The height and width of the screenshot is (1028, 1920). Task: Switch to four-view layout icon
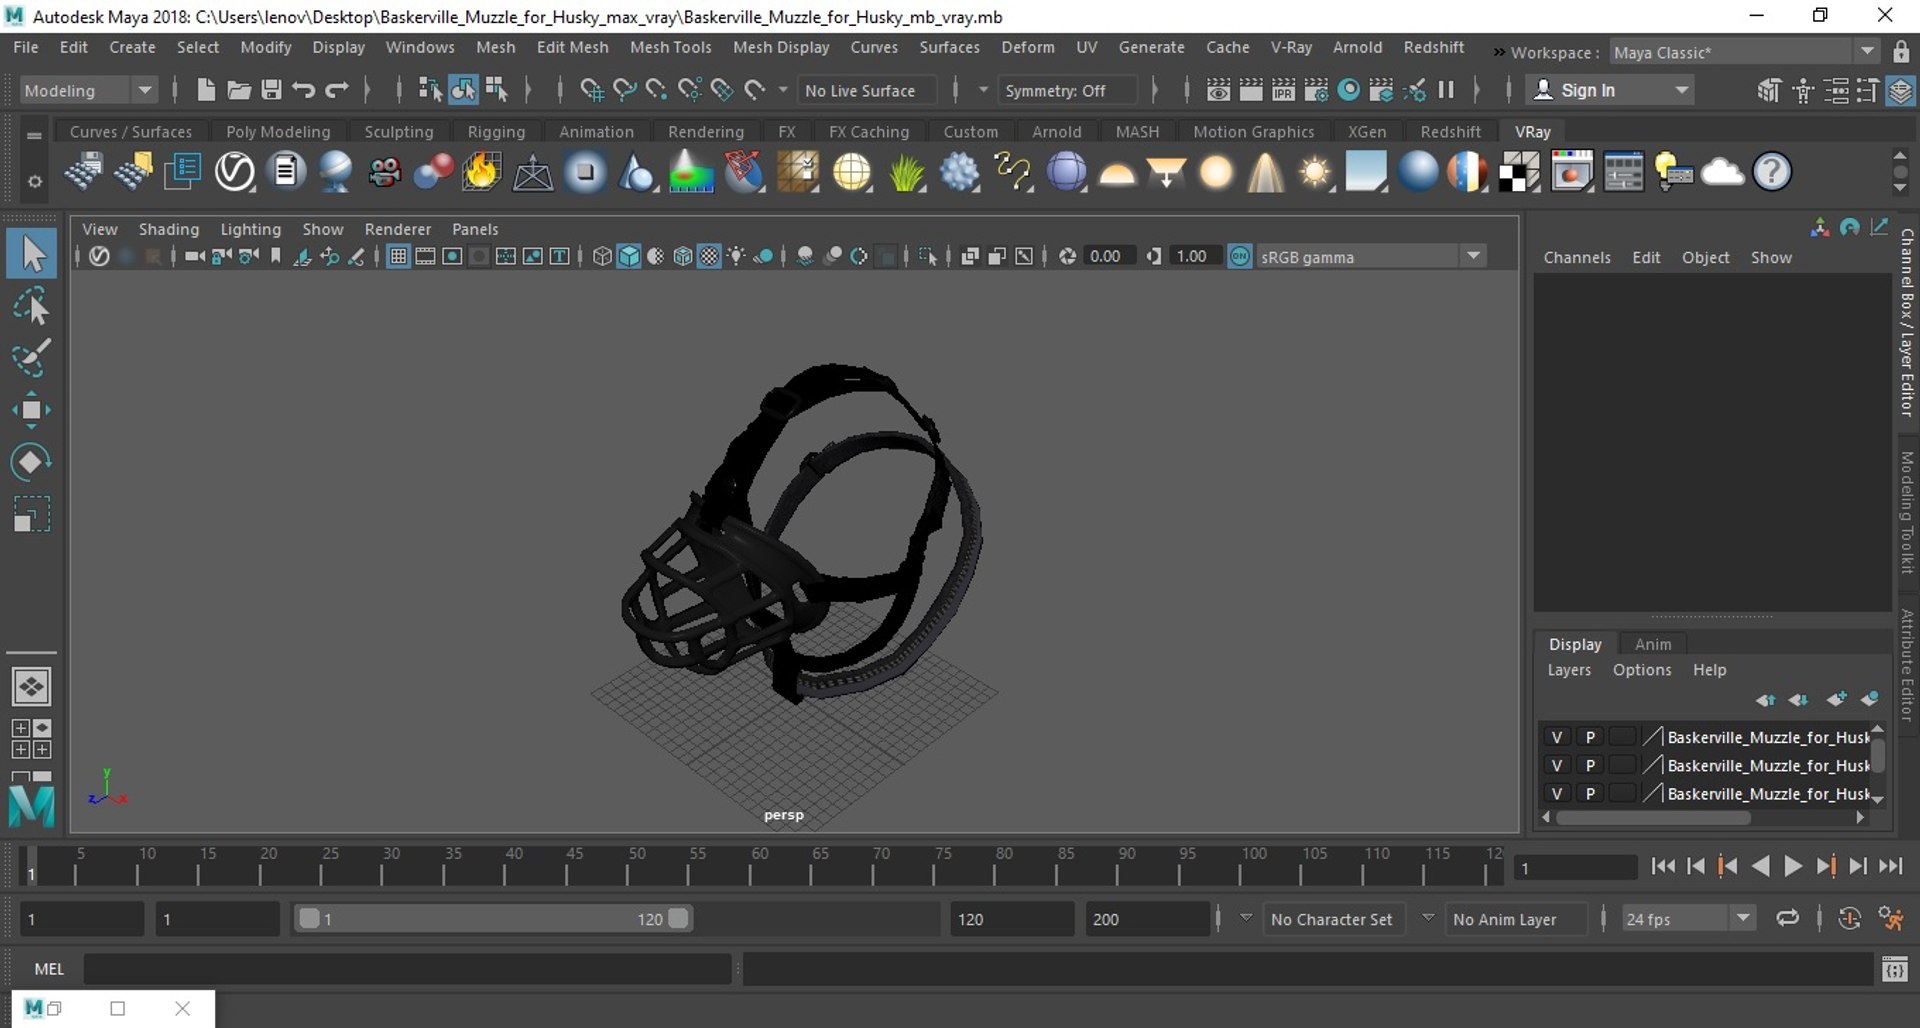[31, 739]
